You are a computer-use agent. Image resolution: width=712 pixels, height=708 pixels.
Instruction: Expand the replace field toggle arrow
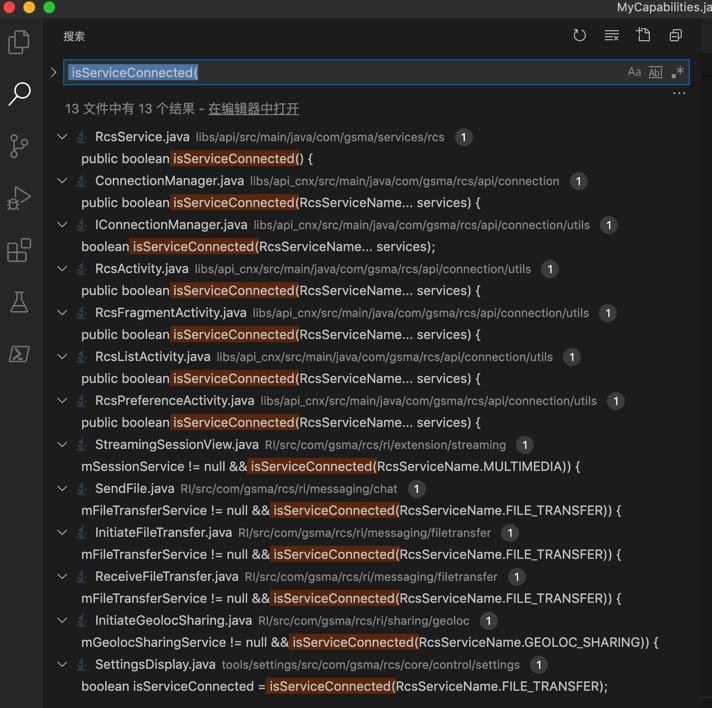pos(53,72)
